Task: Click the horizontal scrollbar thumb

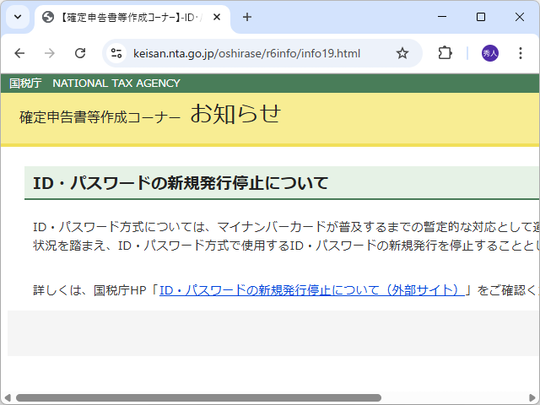Action: click(198, 398)
